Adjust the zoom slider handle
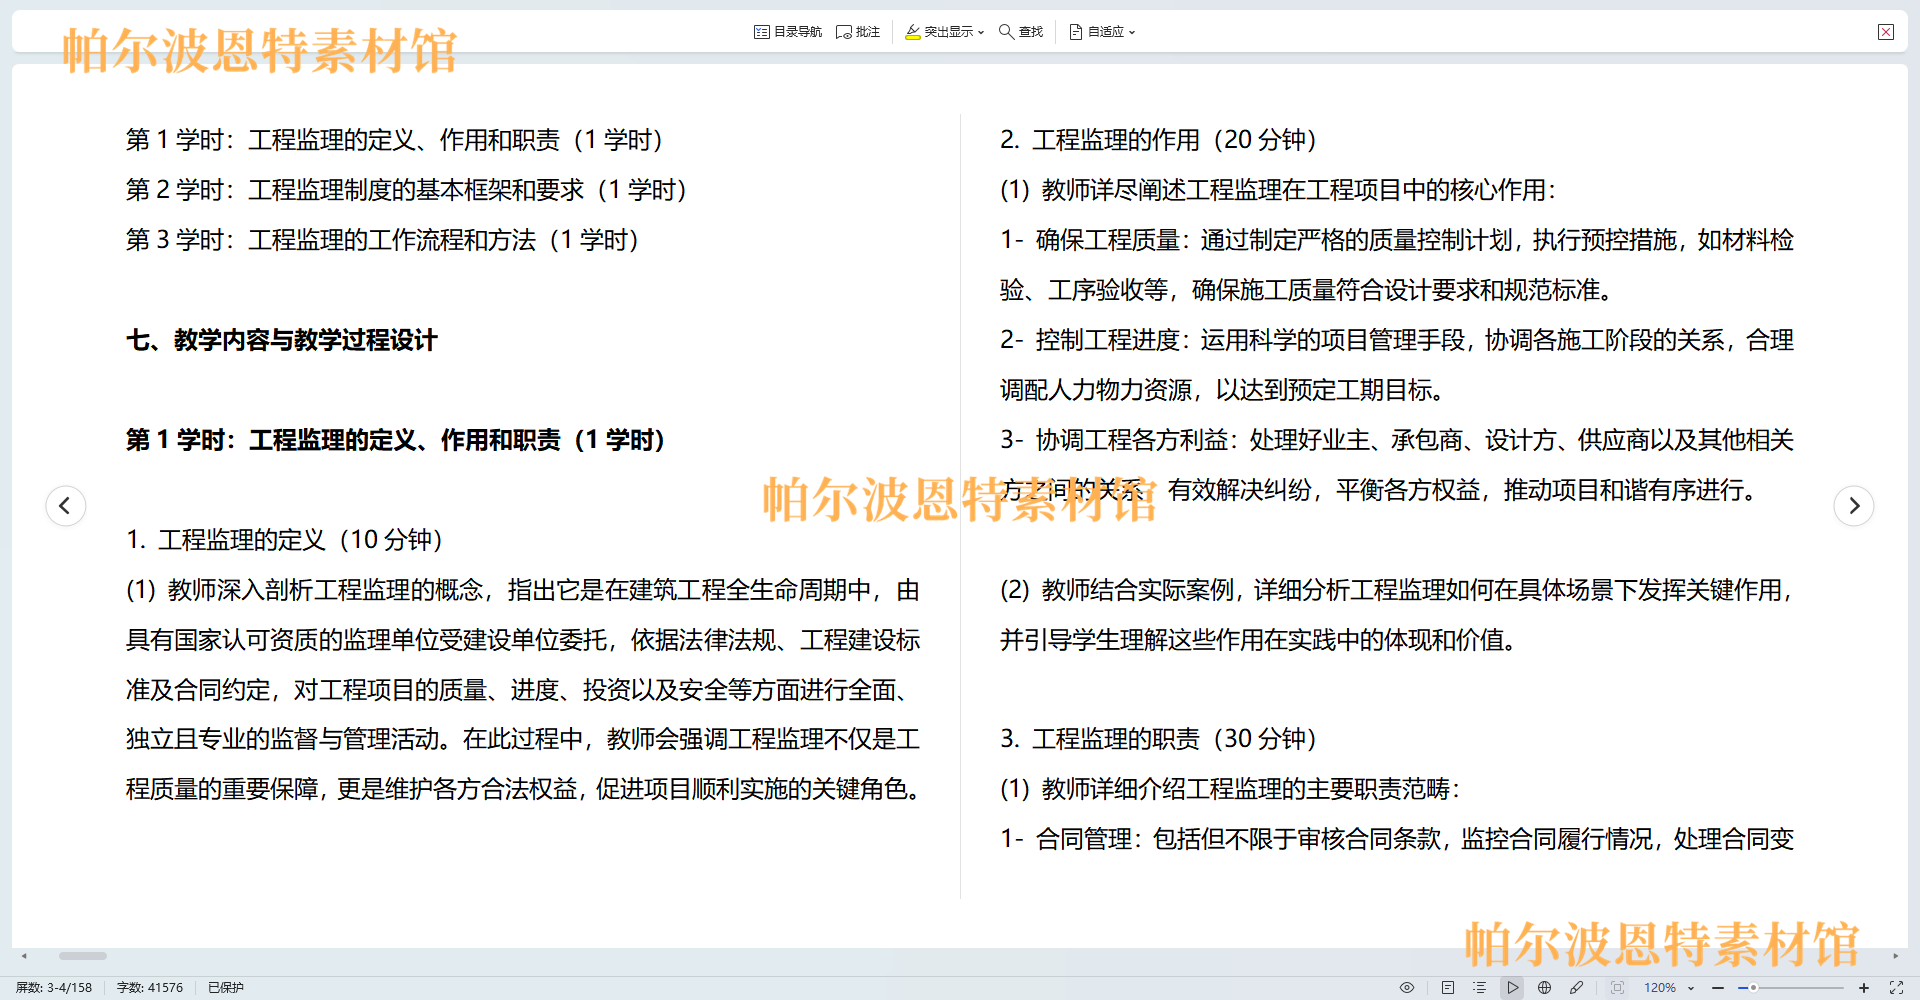The height and width of the screenshot is (1000, 1920). 1753,987
